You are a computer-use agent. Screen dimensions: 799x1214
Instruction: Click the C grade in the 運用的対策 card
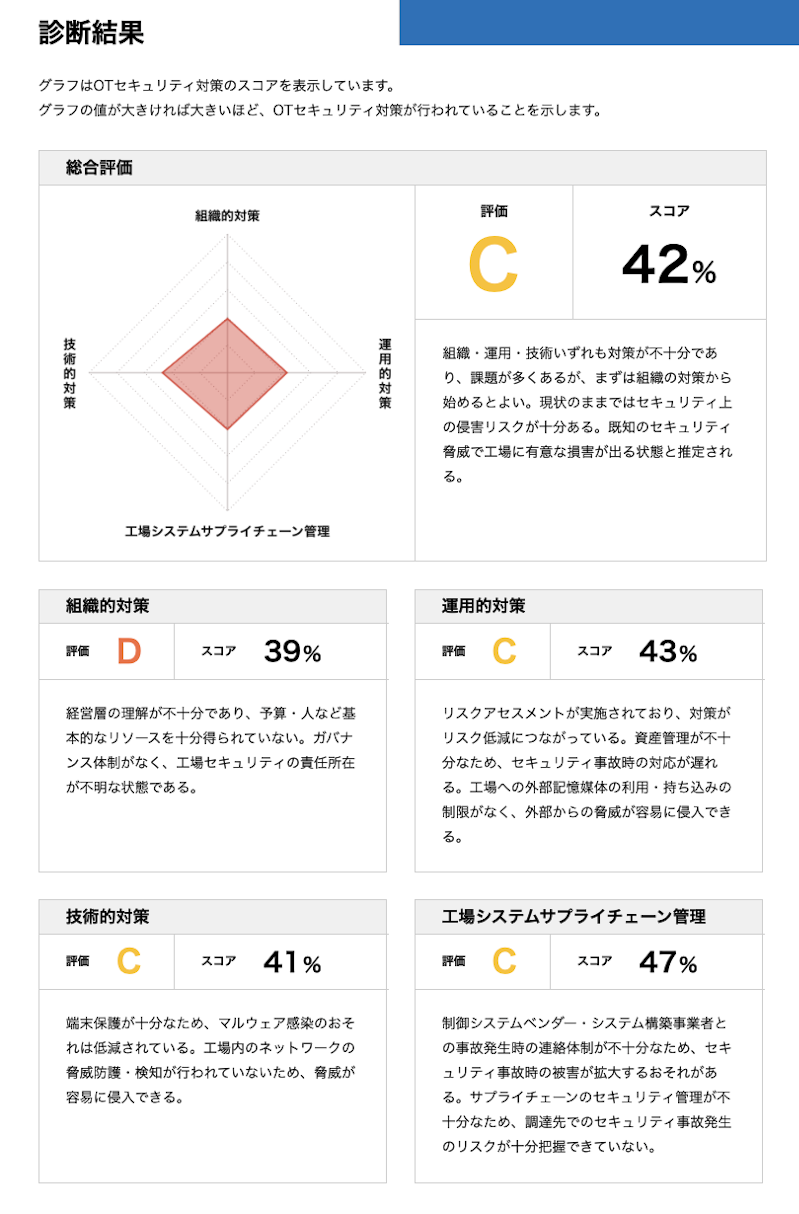504,652
